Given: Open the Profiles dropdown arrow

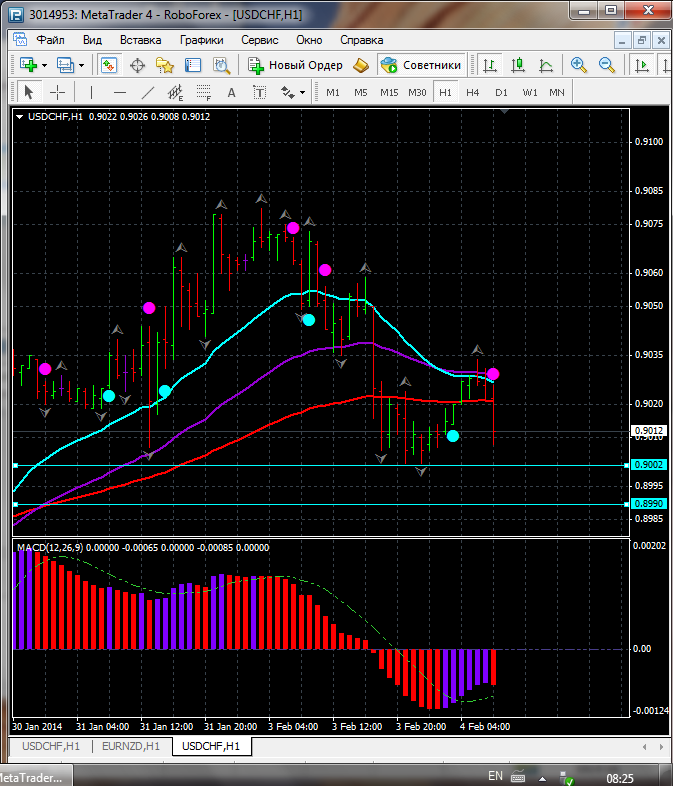Looking at the screenshot, I should pos(81,65).
